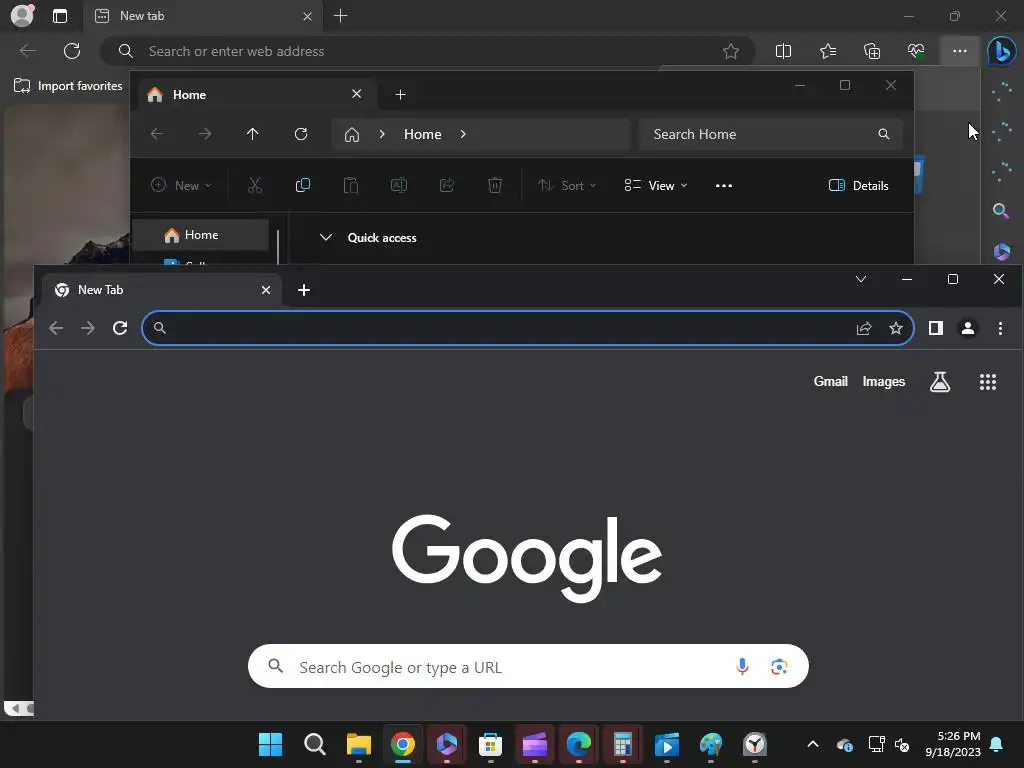Click home icon in Explorer breadcrumb
The height and width of the screenshot is (768, 1024).
pyautogui.click(x=352, y=135)
